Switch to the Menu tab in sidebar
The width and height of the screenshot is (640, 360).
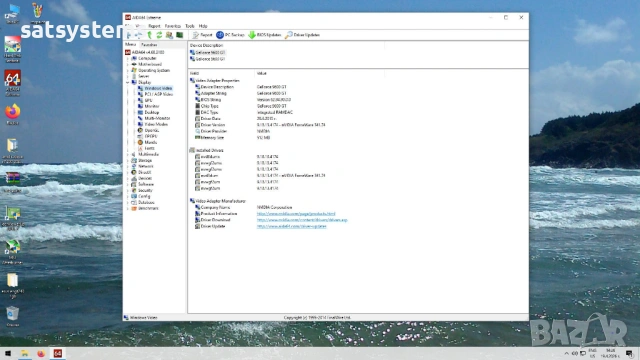[130, 44]
